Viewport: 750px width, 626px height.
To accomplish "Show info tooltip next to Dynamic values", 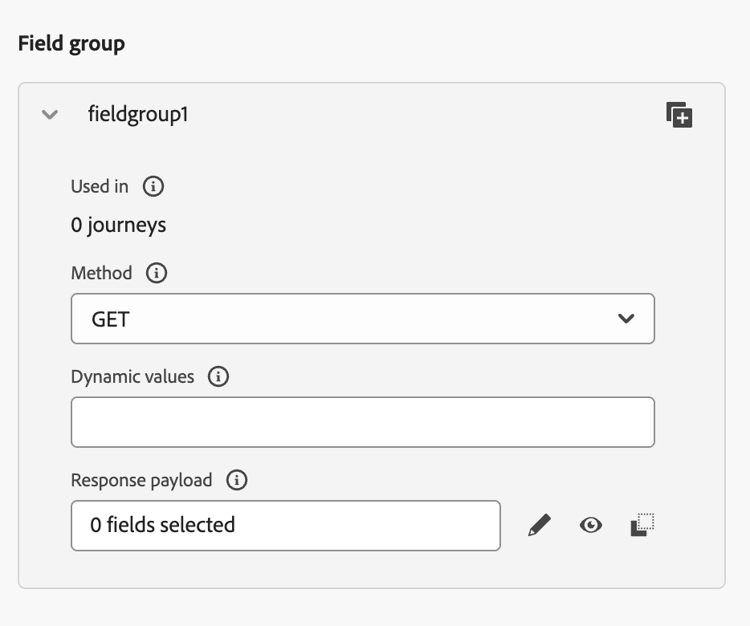I will pyautogui.click(x=218, y=377).
